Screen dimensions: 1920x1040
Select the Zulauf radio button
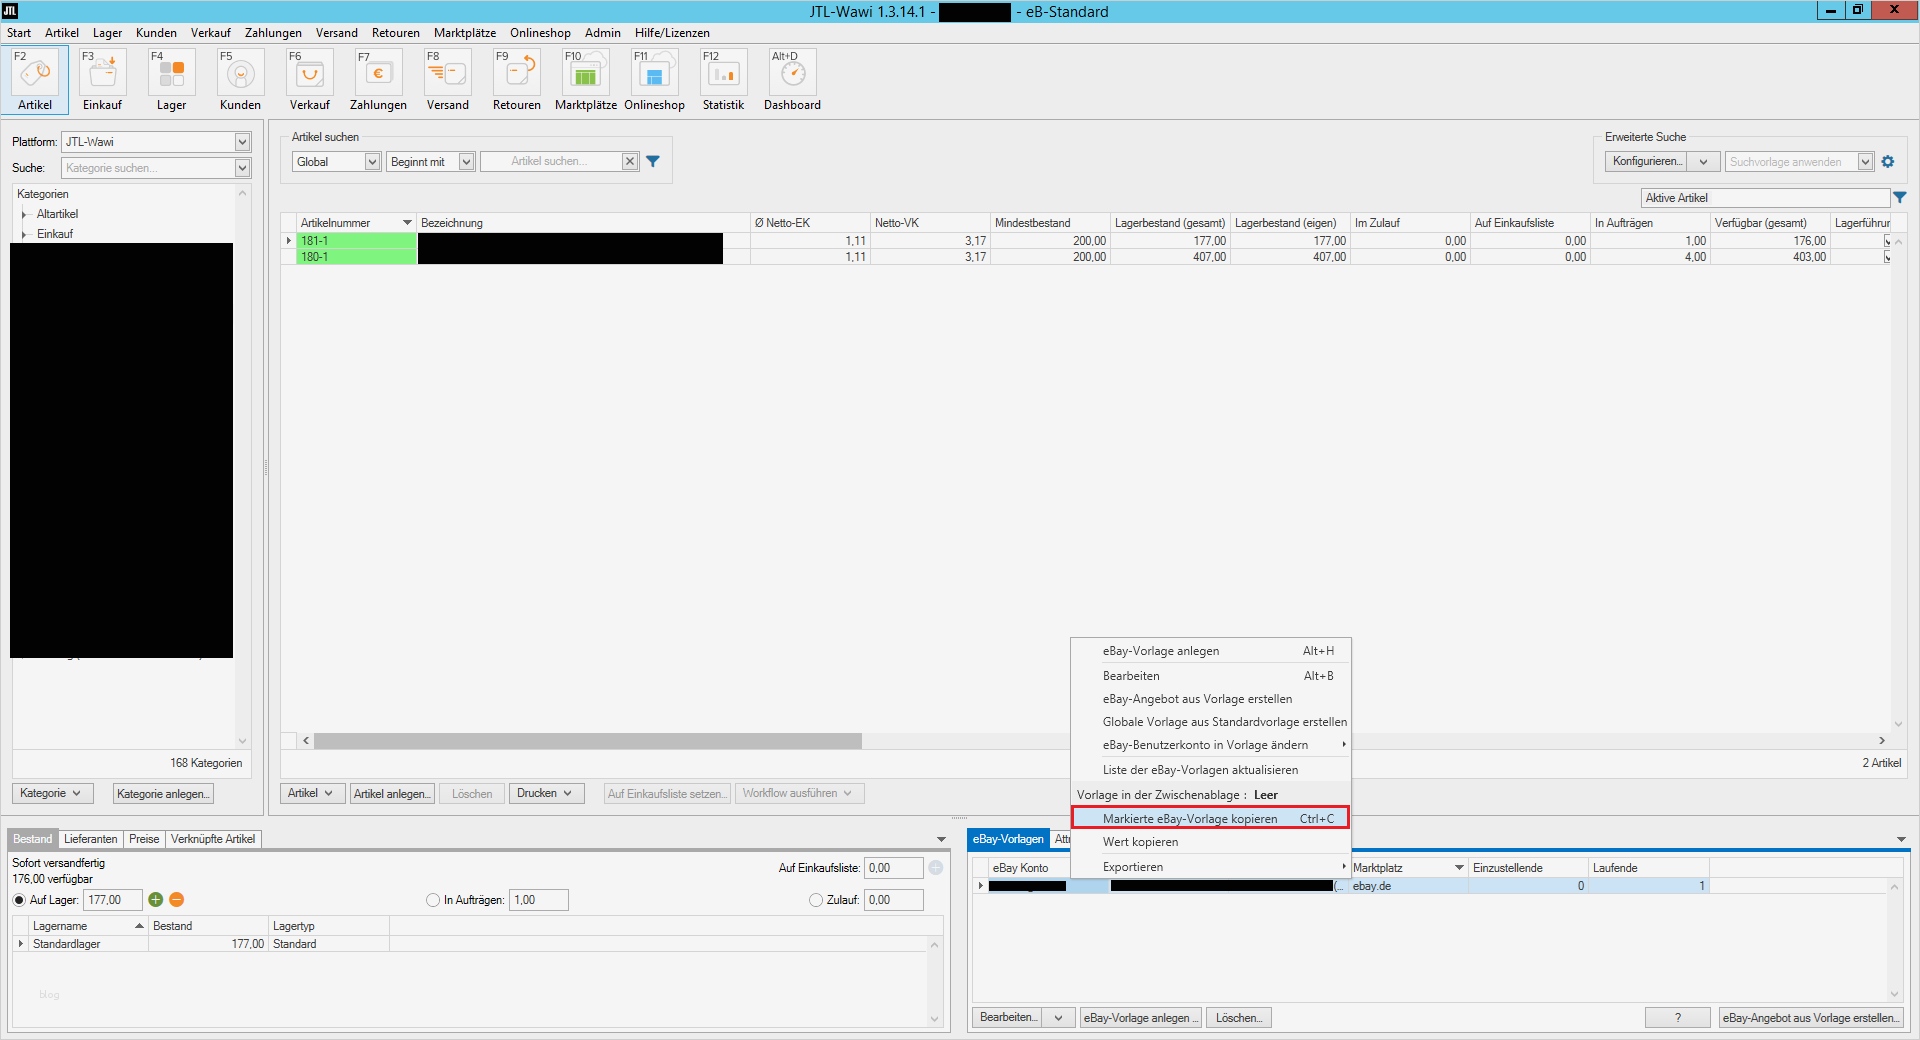pos(816,900)
